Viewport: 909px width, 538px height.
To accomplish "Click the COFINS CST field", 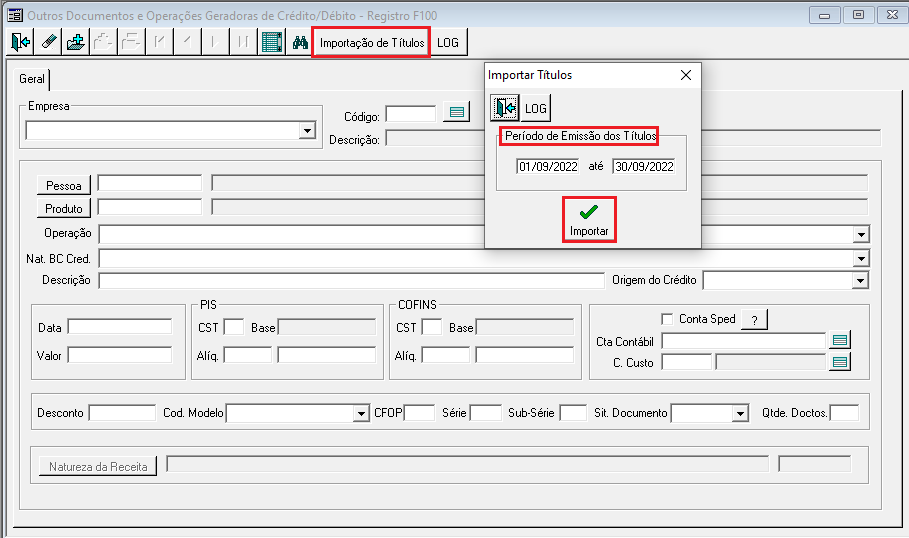I will tap(431, 327).
